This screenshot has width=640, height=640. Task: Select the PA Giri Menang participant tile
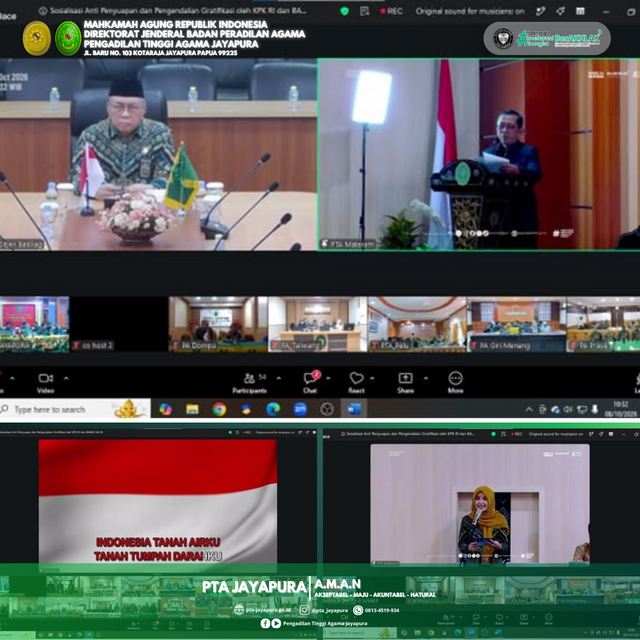pos(516,324)
